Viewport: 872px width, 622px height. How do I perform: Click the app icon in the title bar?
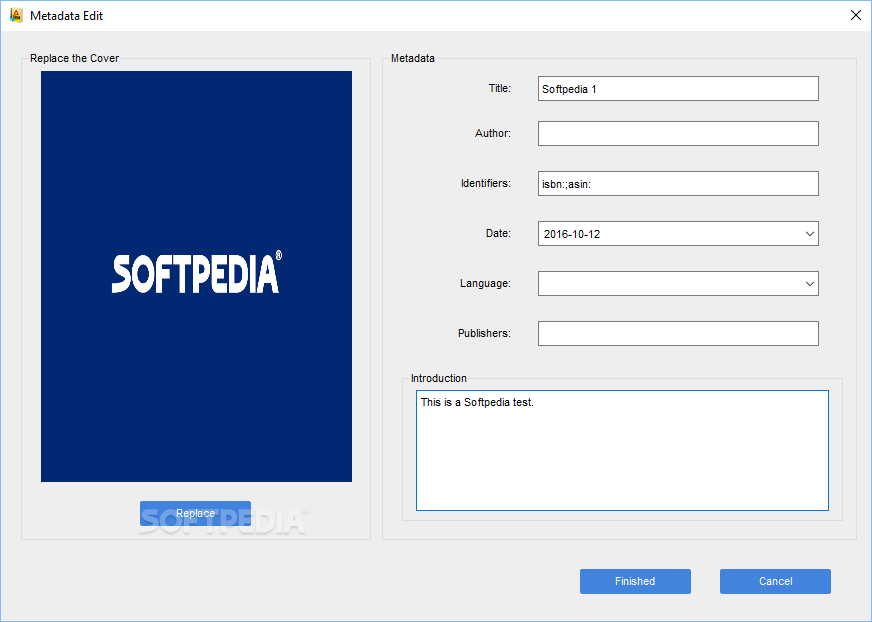pos(16,15)
